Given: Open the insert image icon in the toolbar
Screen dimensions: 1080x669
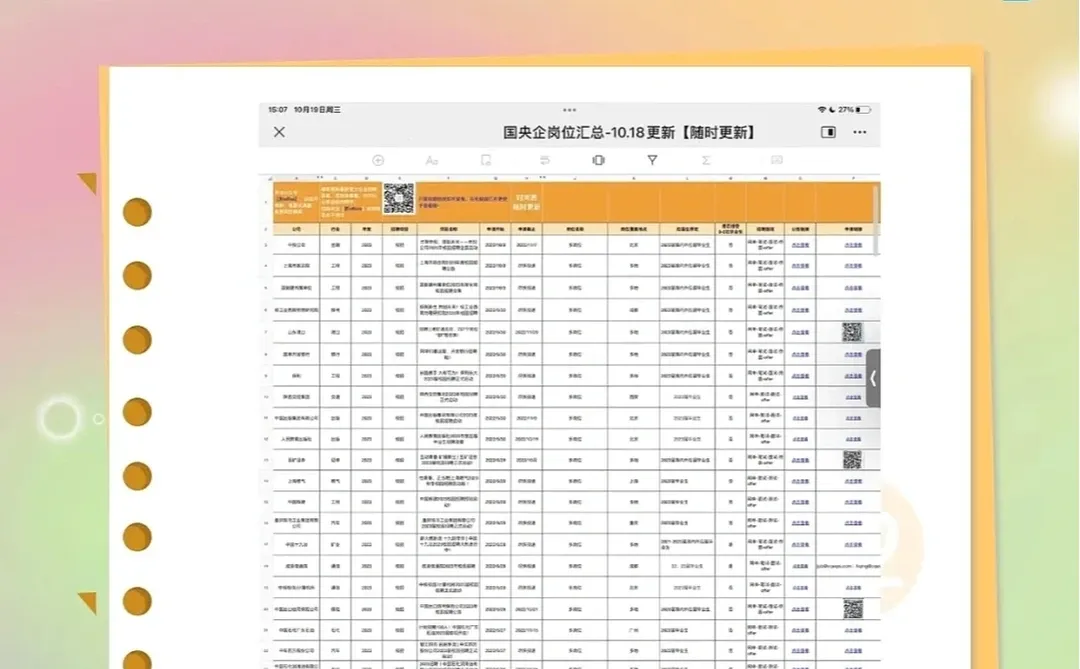Looking at the screenshot, I should (x=775, y=160).
